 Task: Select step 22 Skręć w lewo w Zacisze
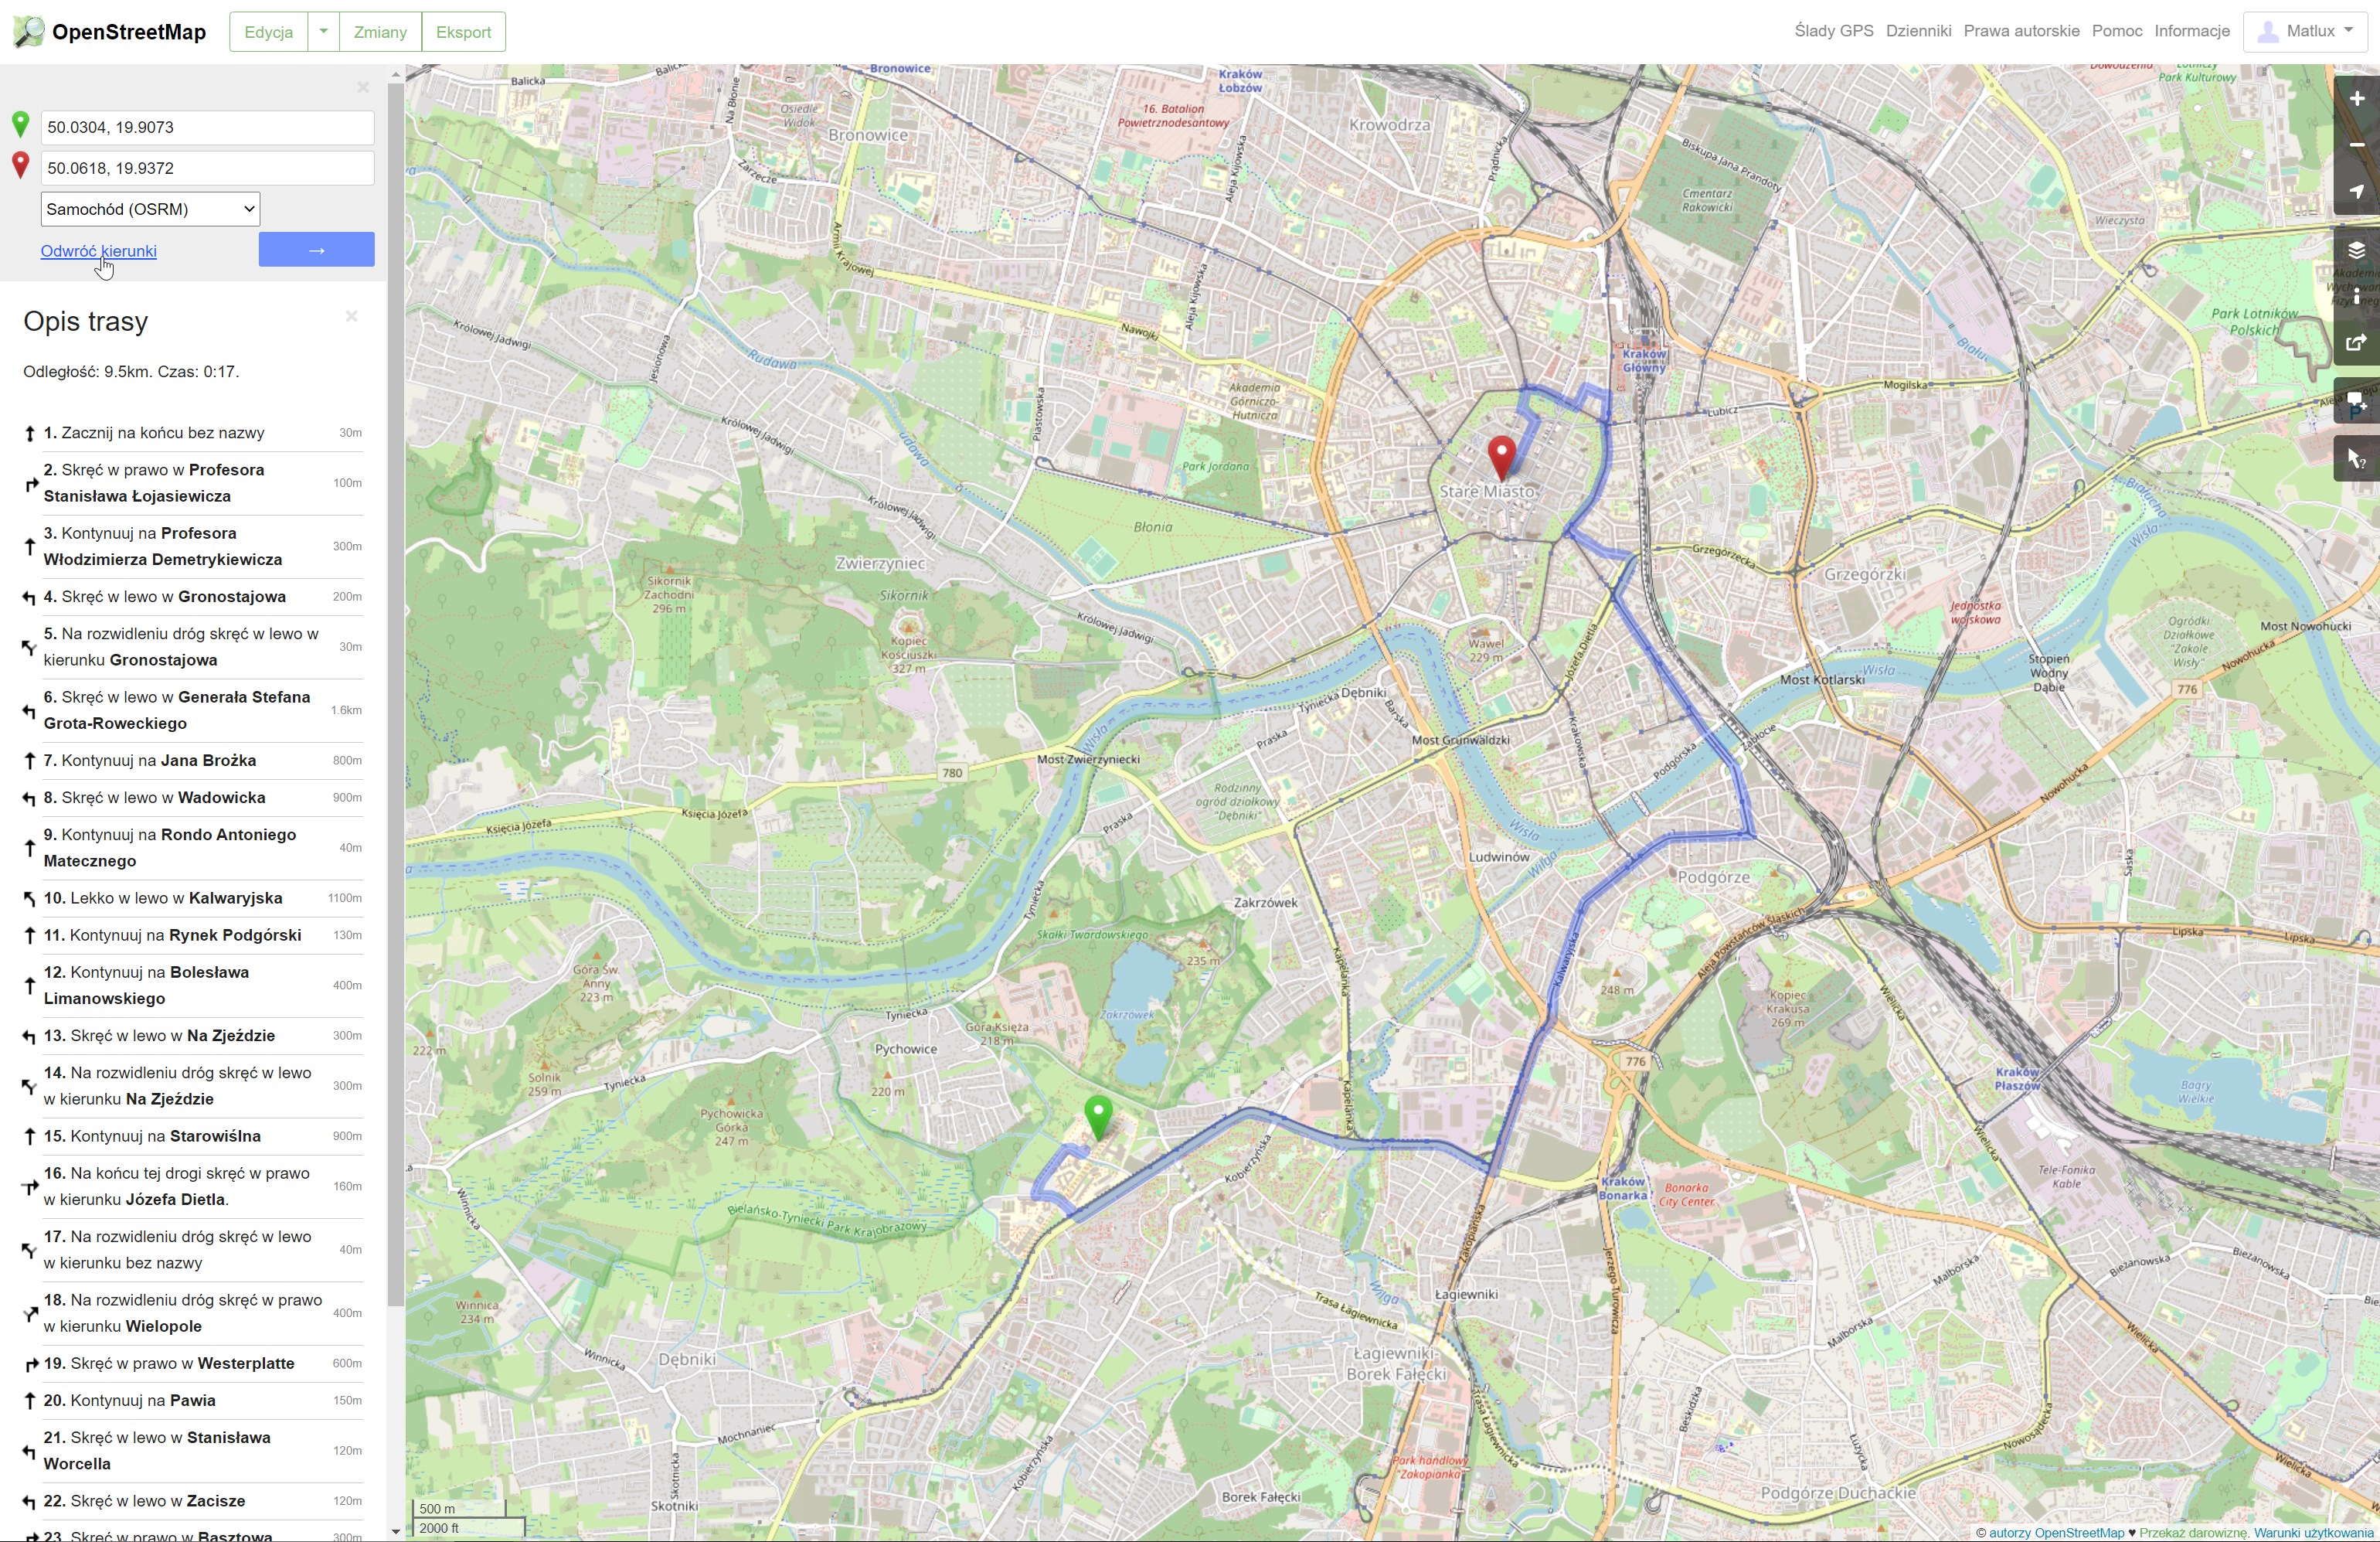click(x=192, y=1501)
